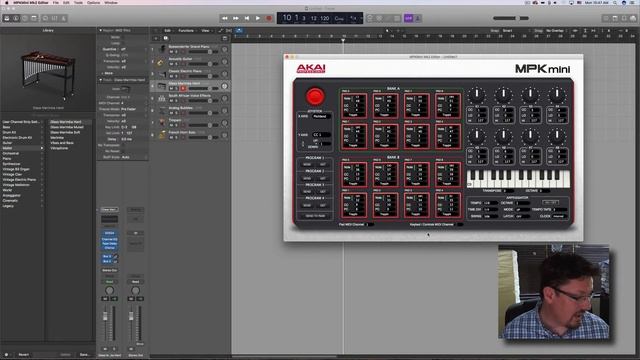Click the Classic Electric Piano track icon
This screenshot has width=640, height=360.
162,74
